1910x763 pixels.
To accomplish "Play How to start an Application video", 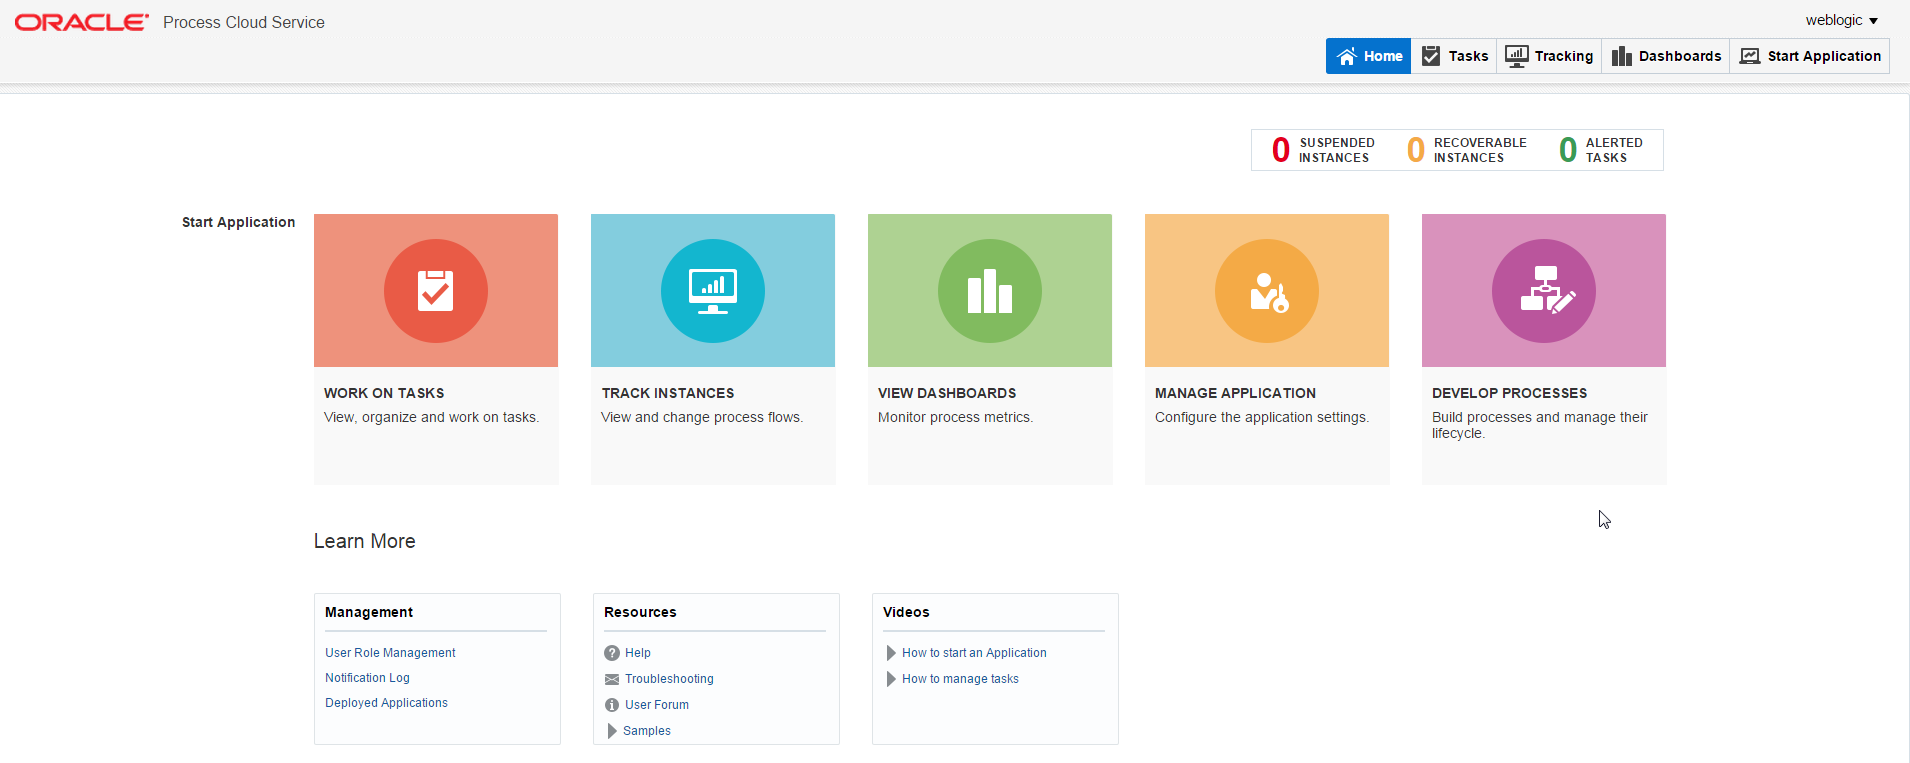I will pos(974,653).
